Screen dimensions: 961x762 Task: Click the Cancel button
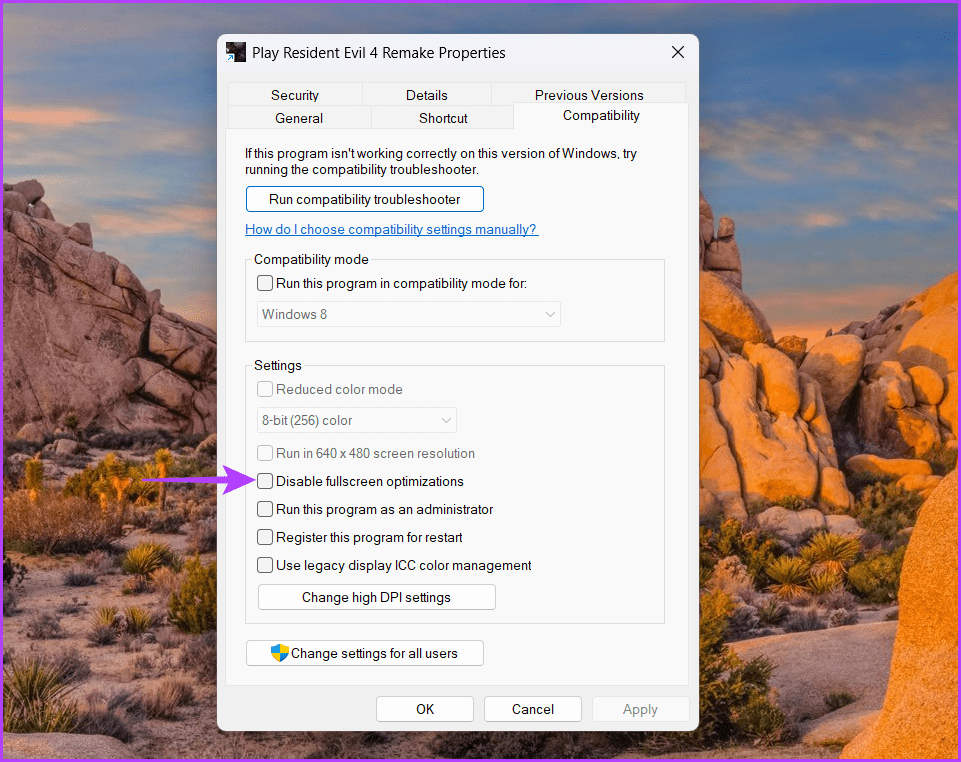[x=533, y=709]
